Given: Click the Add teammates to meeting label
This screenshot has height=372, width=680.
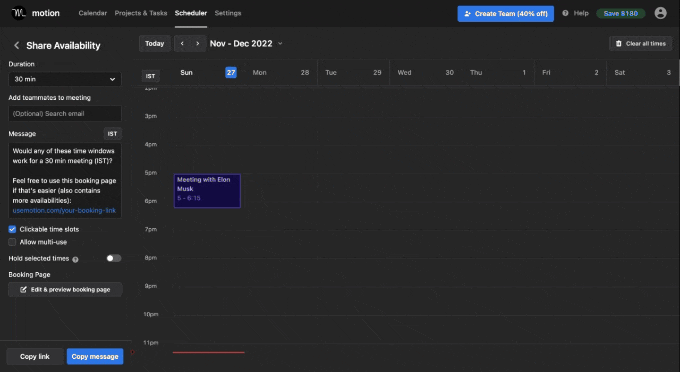Looking at the screenshot, I should point(49,98).
